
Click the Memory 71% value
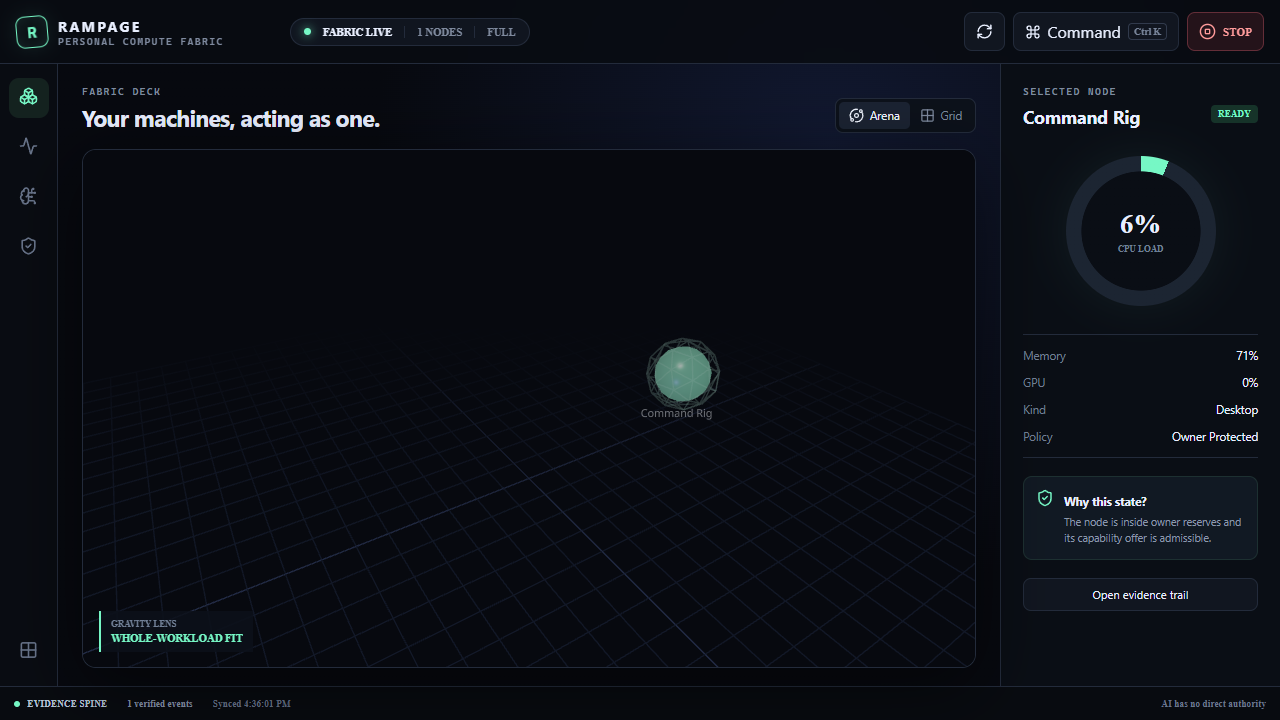click(x=1247, y=356)
